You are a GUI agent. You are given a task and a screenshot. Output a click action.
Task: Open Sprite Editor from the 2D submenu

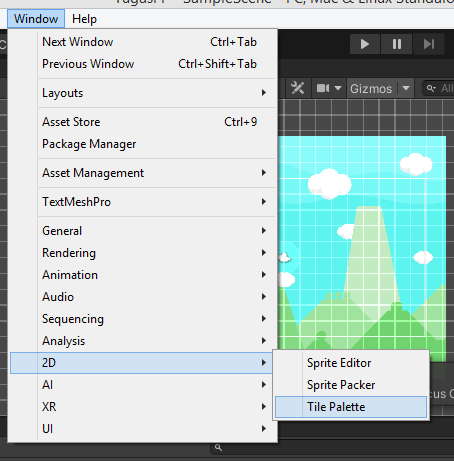[x=351, y=363]
